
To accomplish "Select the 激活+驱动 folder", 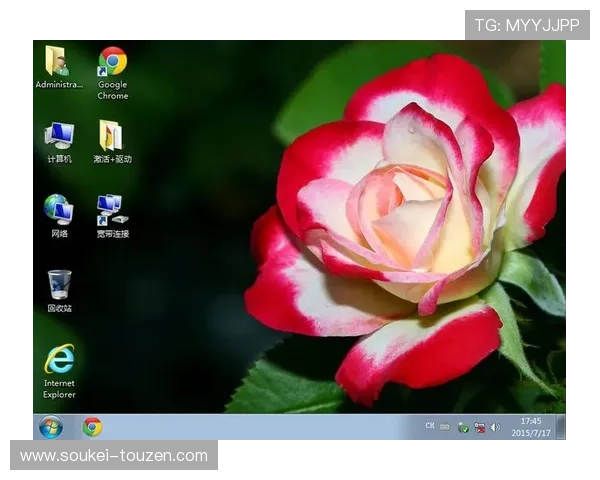I will (112, 136).
